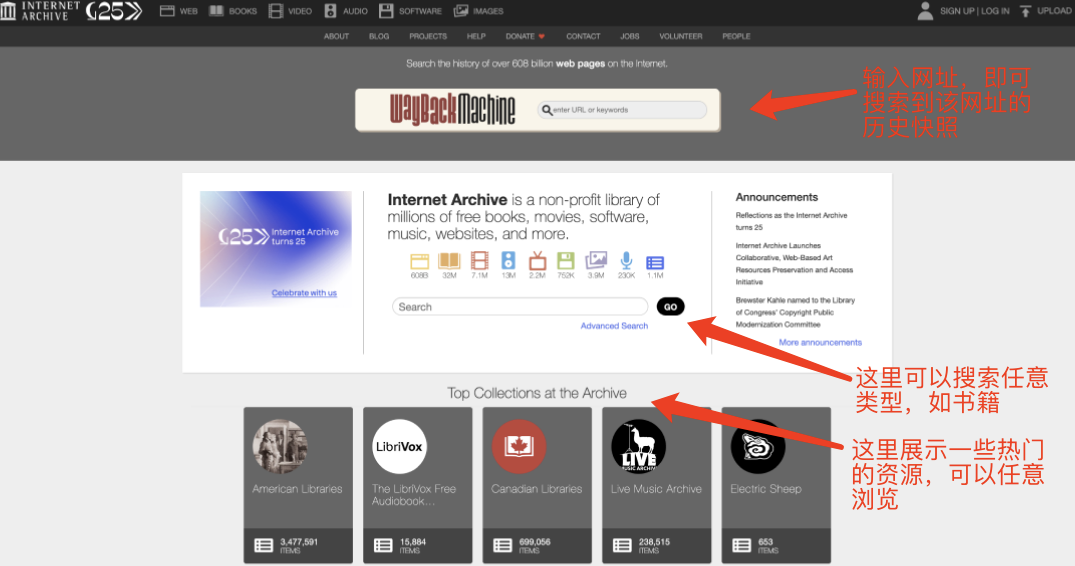This screenshot has height=566, width=1075.
Task: Open Brewster Kahle Library of Congress announcement
Action: click(795, 312)
